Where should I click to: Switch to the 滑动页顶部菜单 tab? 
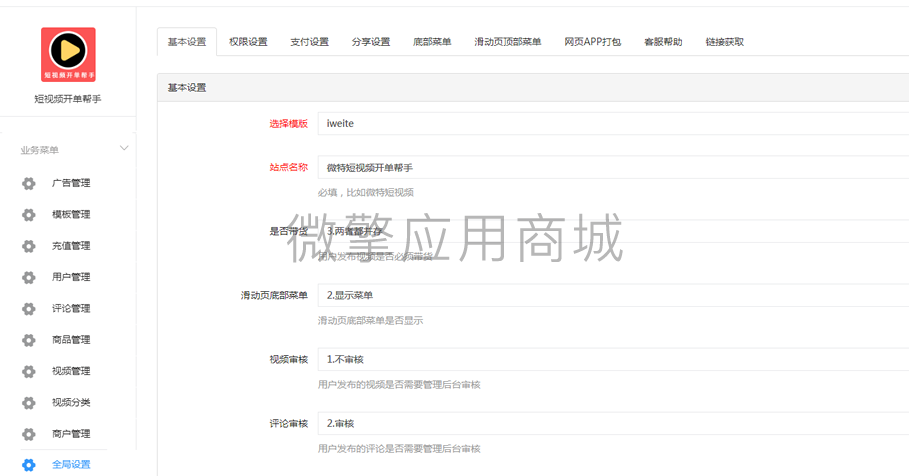click(x=508, y=42)
